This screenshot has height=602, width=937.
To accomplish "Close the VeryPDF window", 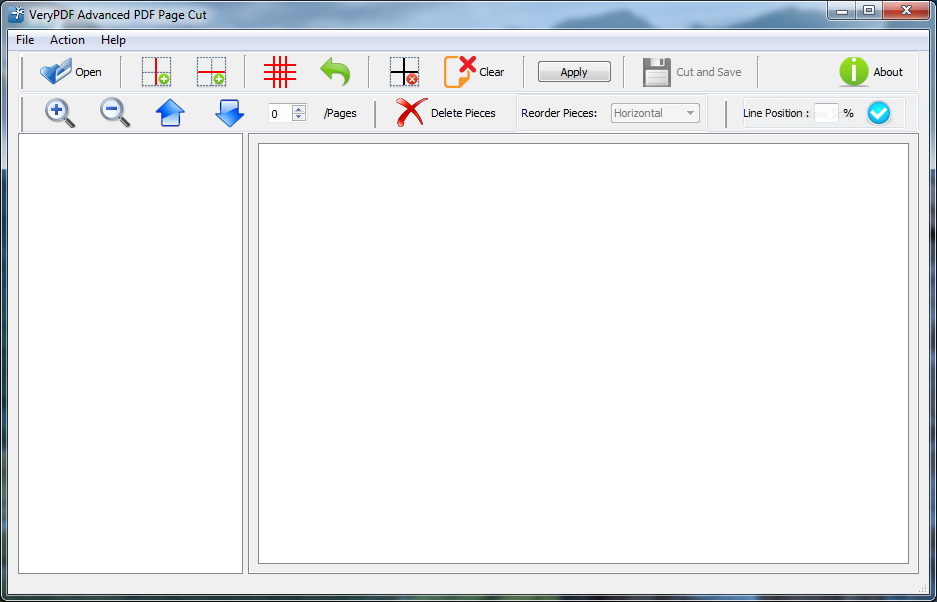I will coord(905,10).
